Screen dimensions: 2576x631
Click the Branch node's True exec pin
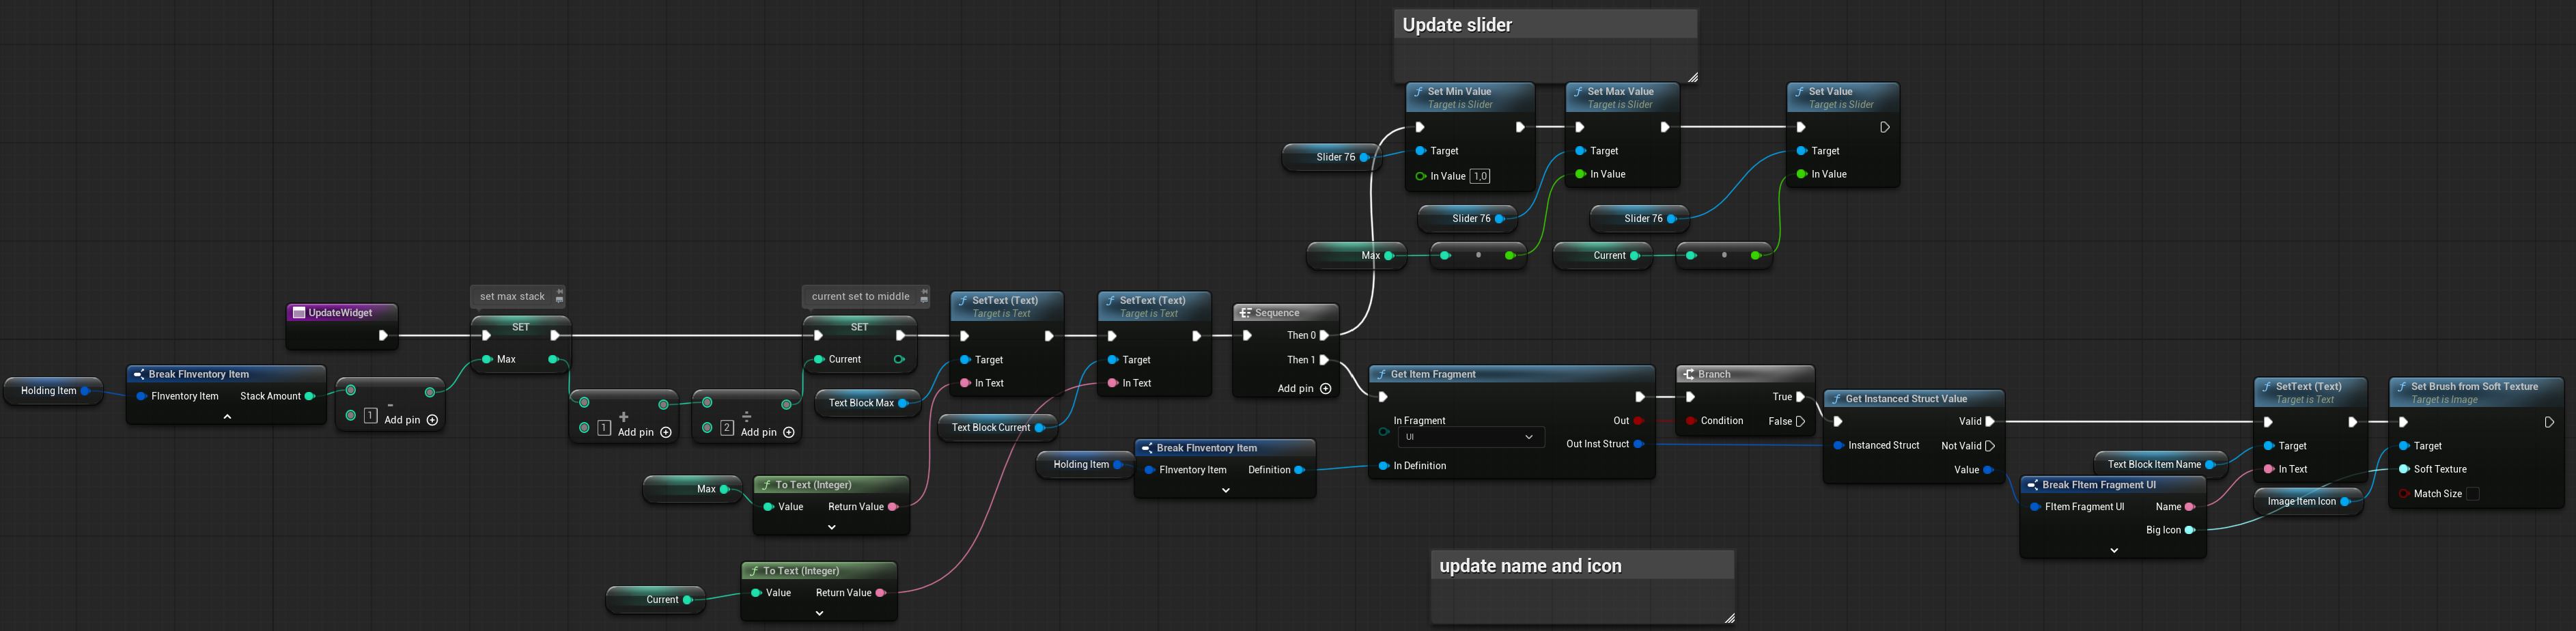tap(1800, 397)
